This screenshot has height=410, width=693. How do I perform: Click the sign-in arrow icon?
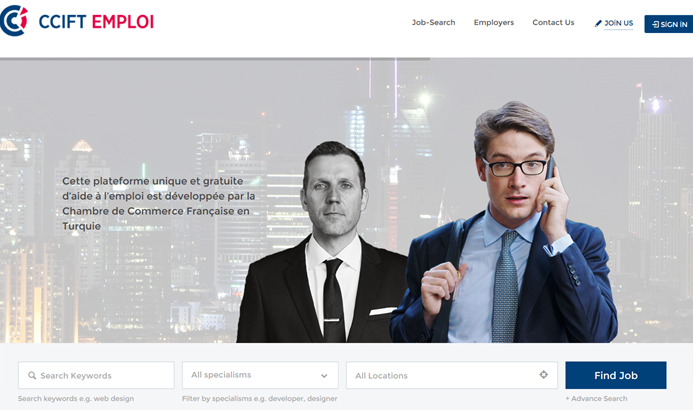(x=655, y=24)
